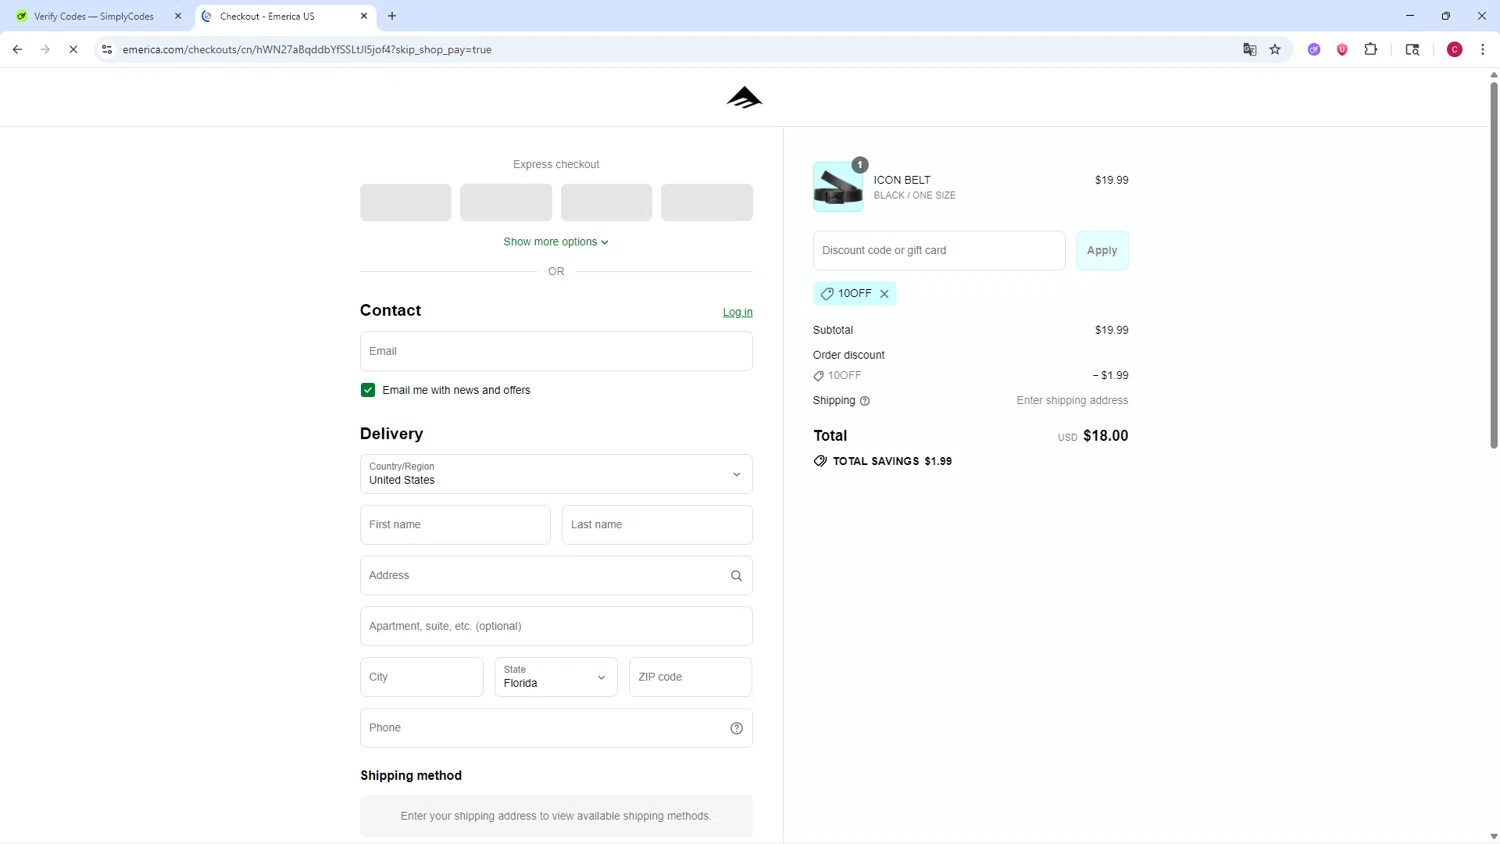
Task: Focus the Phone input field
Action: coord(556,728)
